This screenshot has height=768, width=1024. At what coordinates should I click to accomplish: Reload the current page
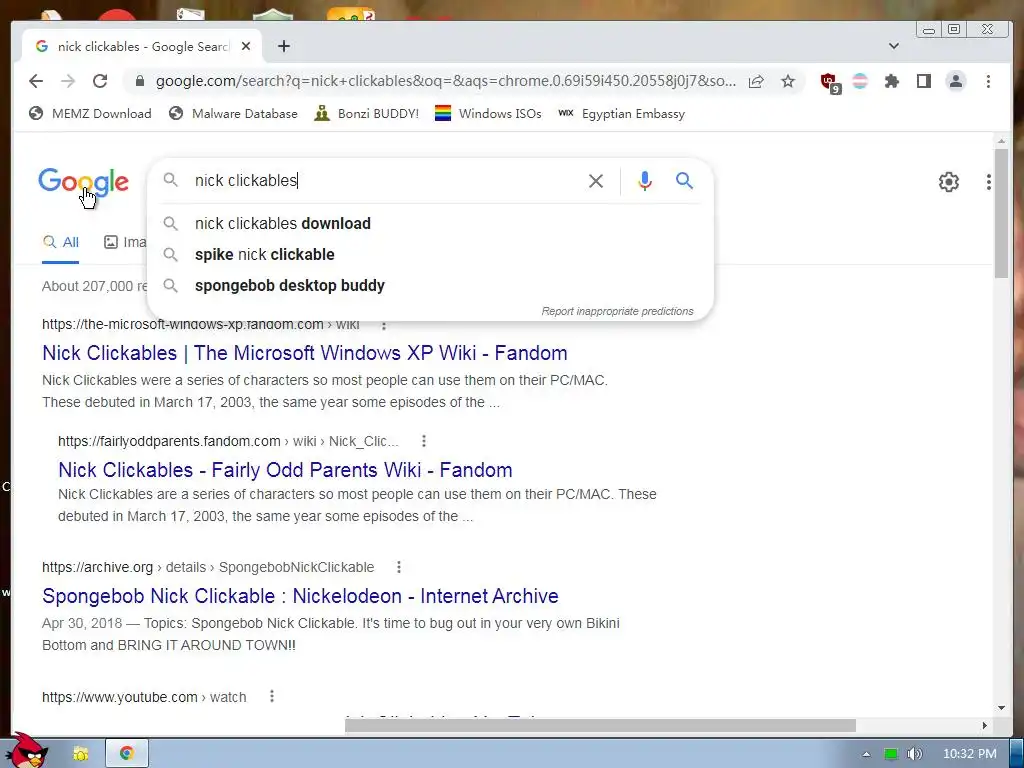point(100,81)
